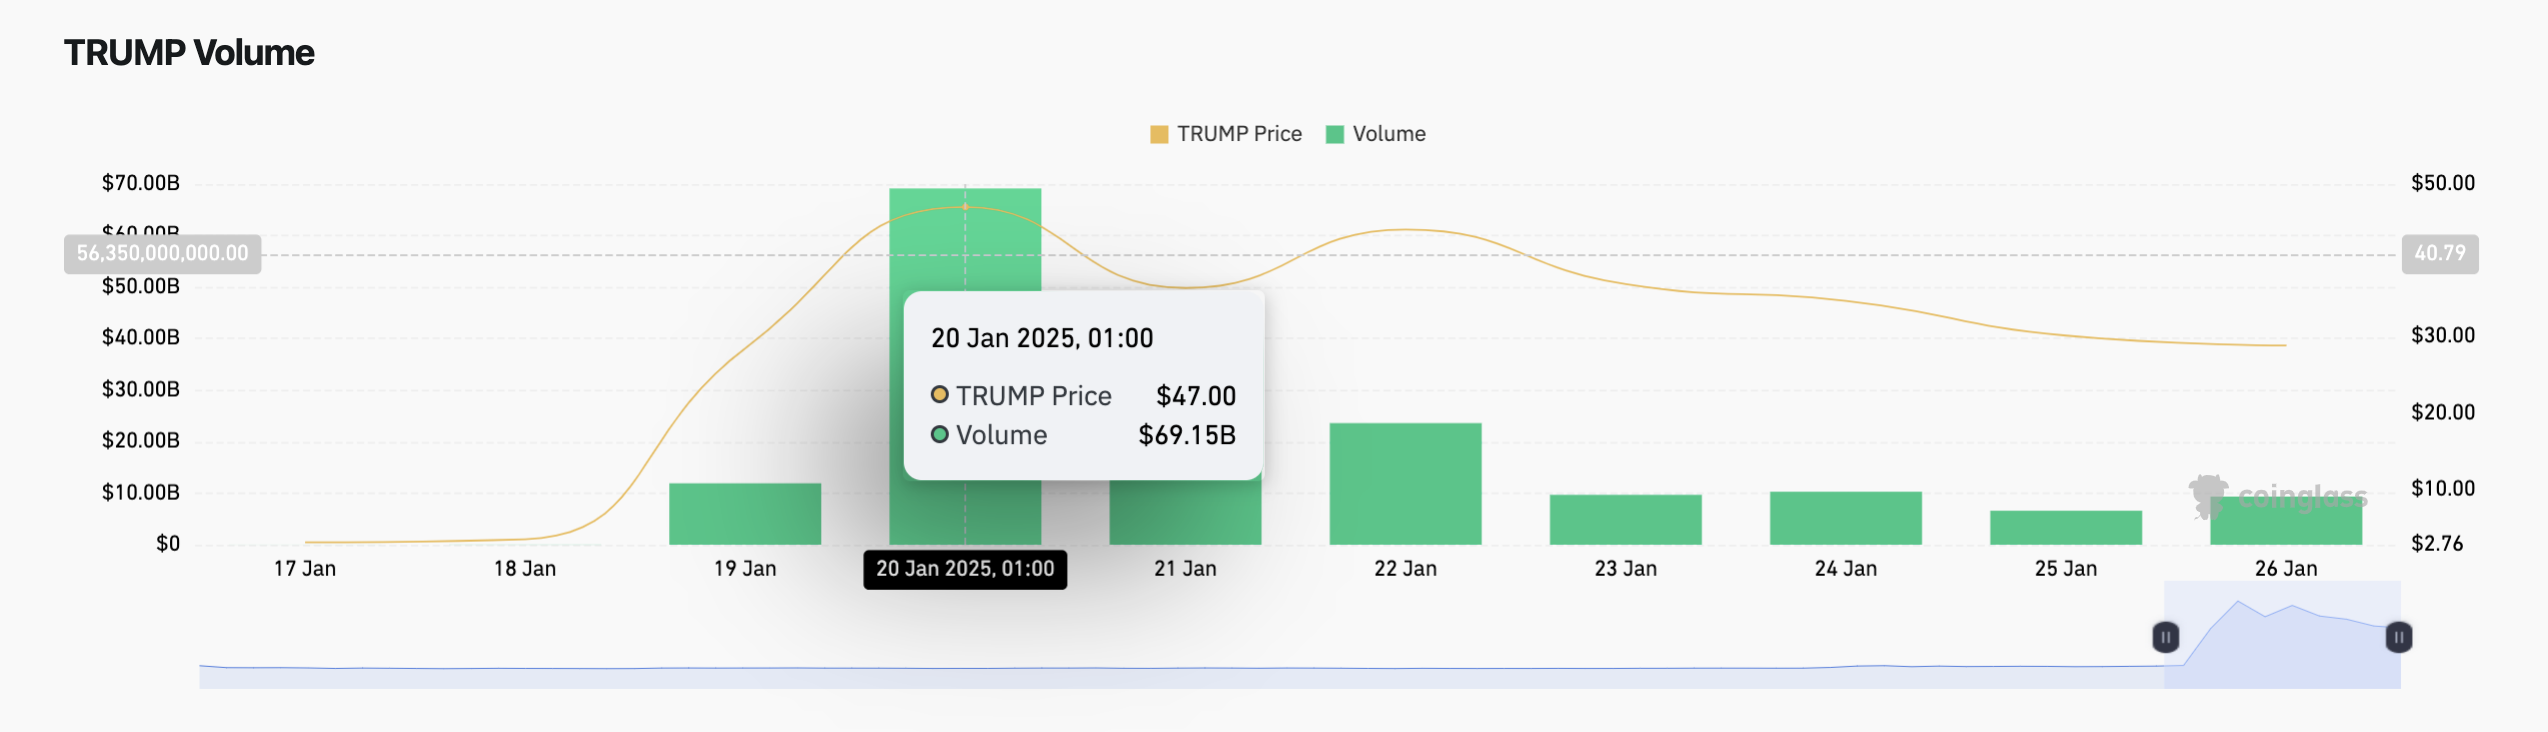
Task: Select the 24 Jan volume bar
Action: pos(1845,518)
